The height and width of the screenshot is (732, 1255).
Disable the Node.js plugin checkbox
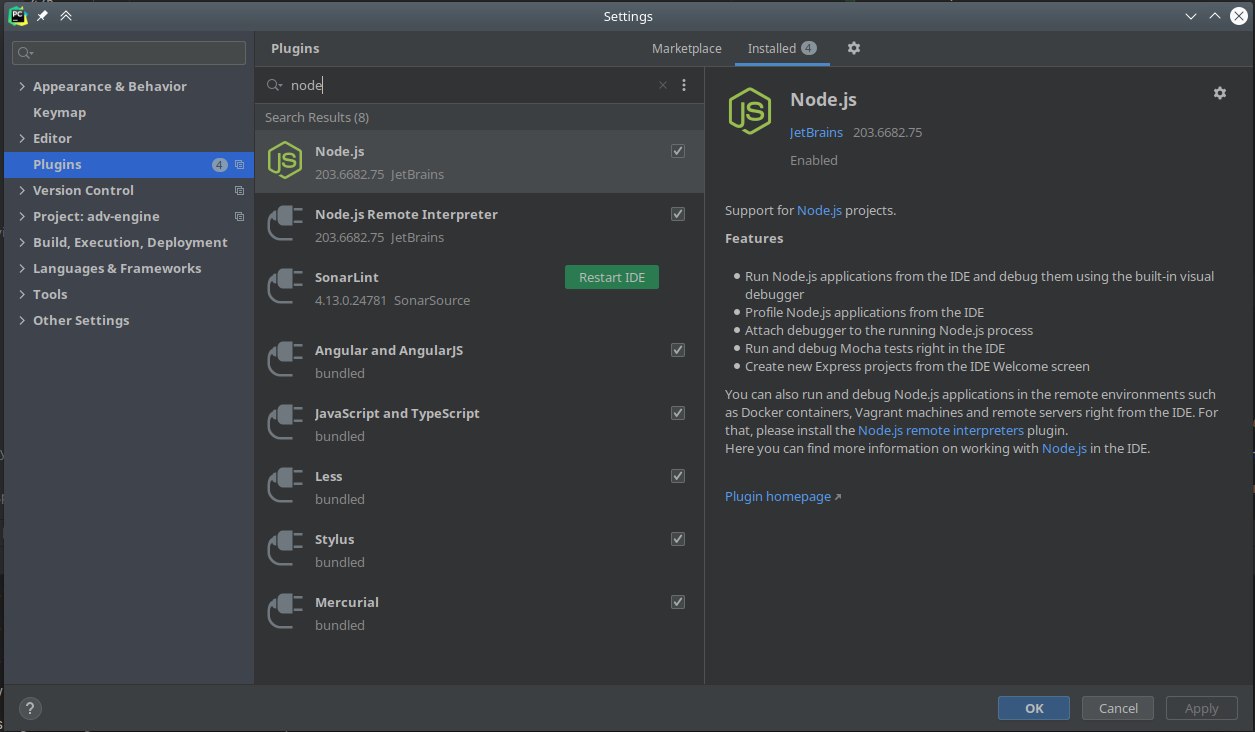coord(678,151)
